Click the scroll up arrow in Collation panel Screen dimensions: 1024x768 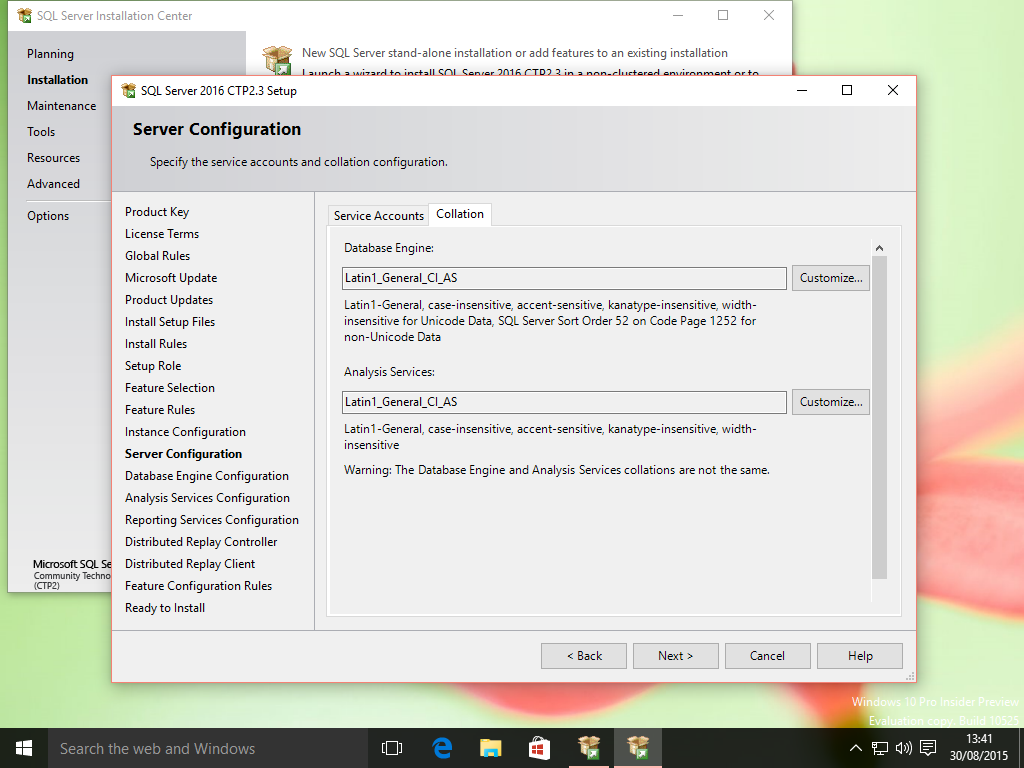879,248
